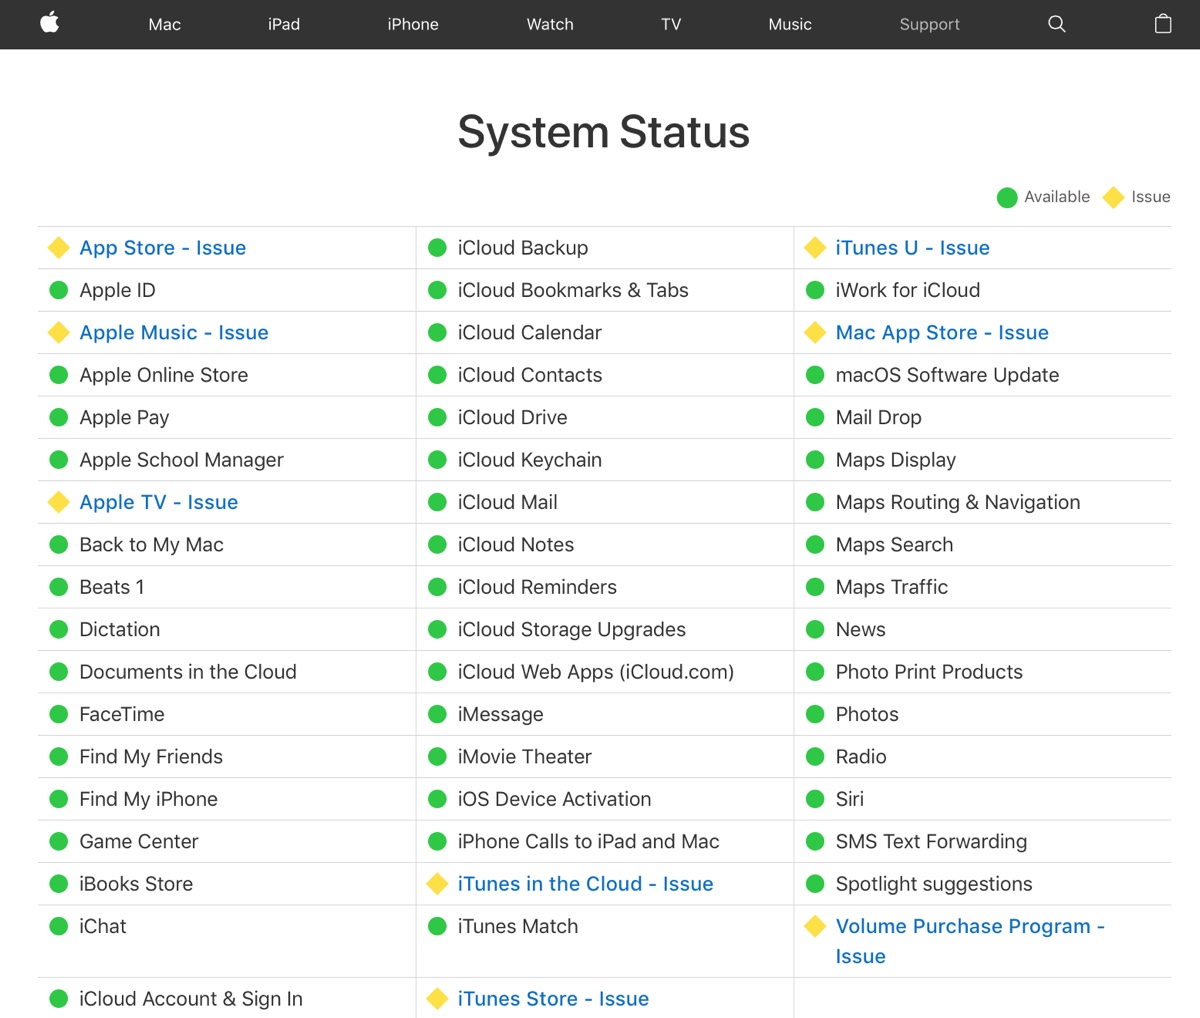Open the Support menu item

(929, 24)
